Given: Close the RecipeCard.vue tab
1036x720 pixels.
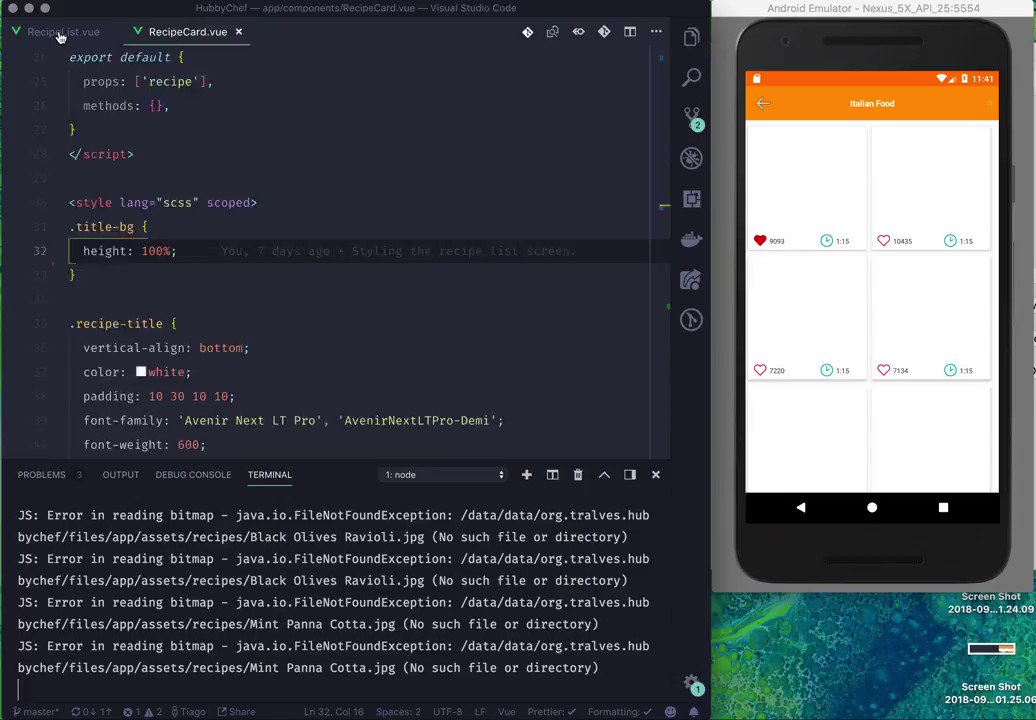Looking at the screenshot, I should click(x=239, y=32).
